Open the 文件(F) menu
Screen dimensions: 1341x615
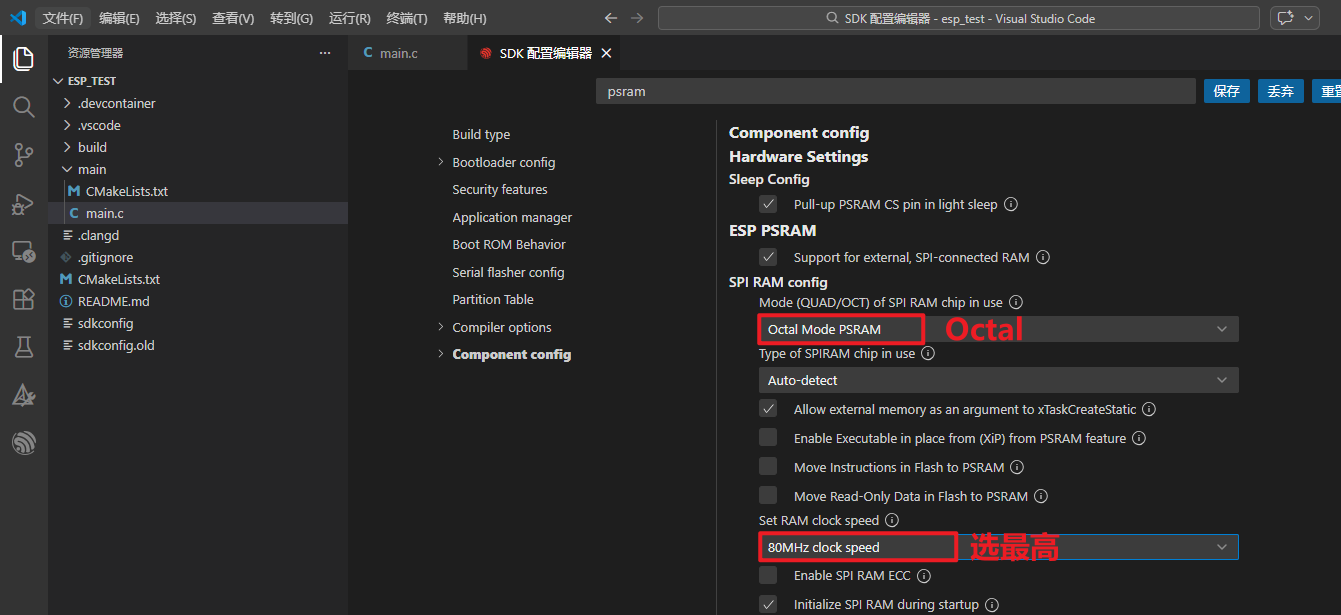[x=63, y=18]
